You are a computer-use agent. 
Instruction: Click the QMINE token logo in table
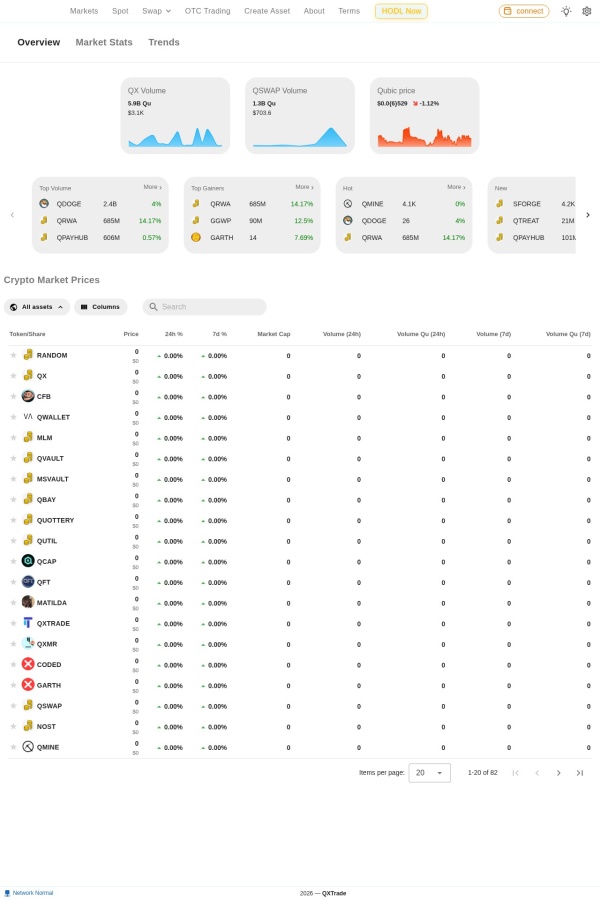coord(28,747)
